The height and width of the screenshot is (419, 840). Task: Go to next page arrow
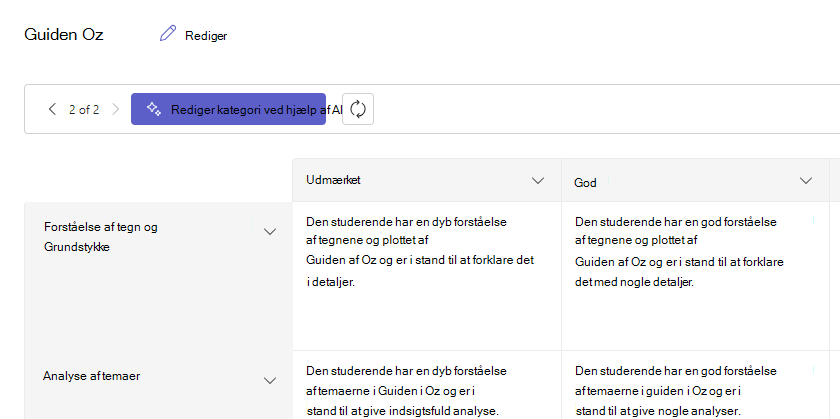(x=116, y=110)
